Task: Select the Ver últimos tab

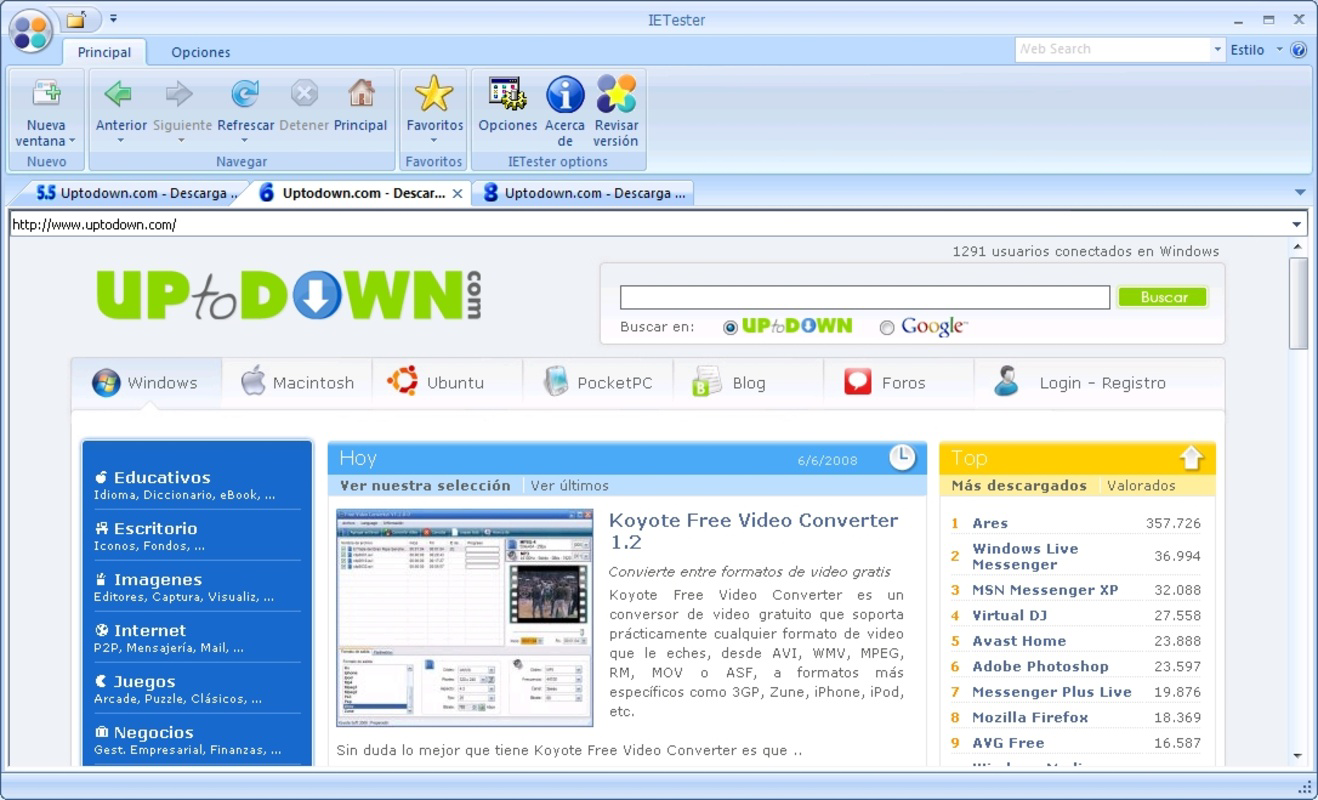Action: 569,486
